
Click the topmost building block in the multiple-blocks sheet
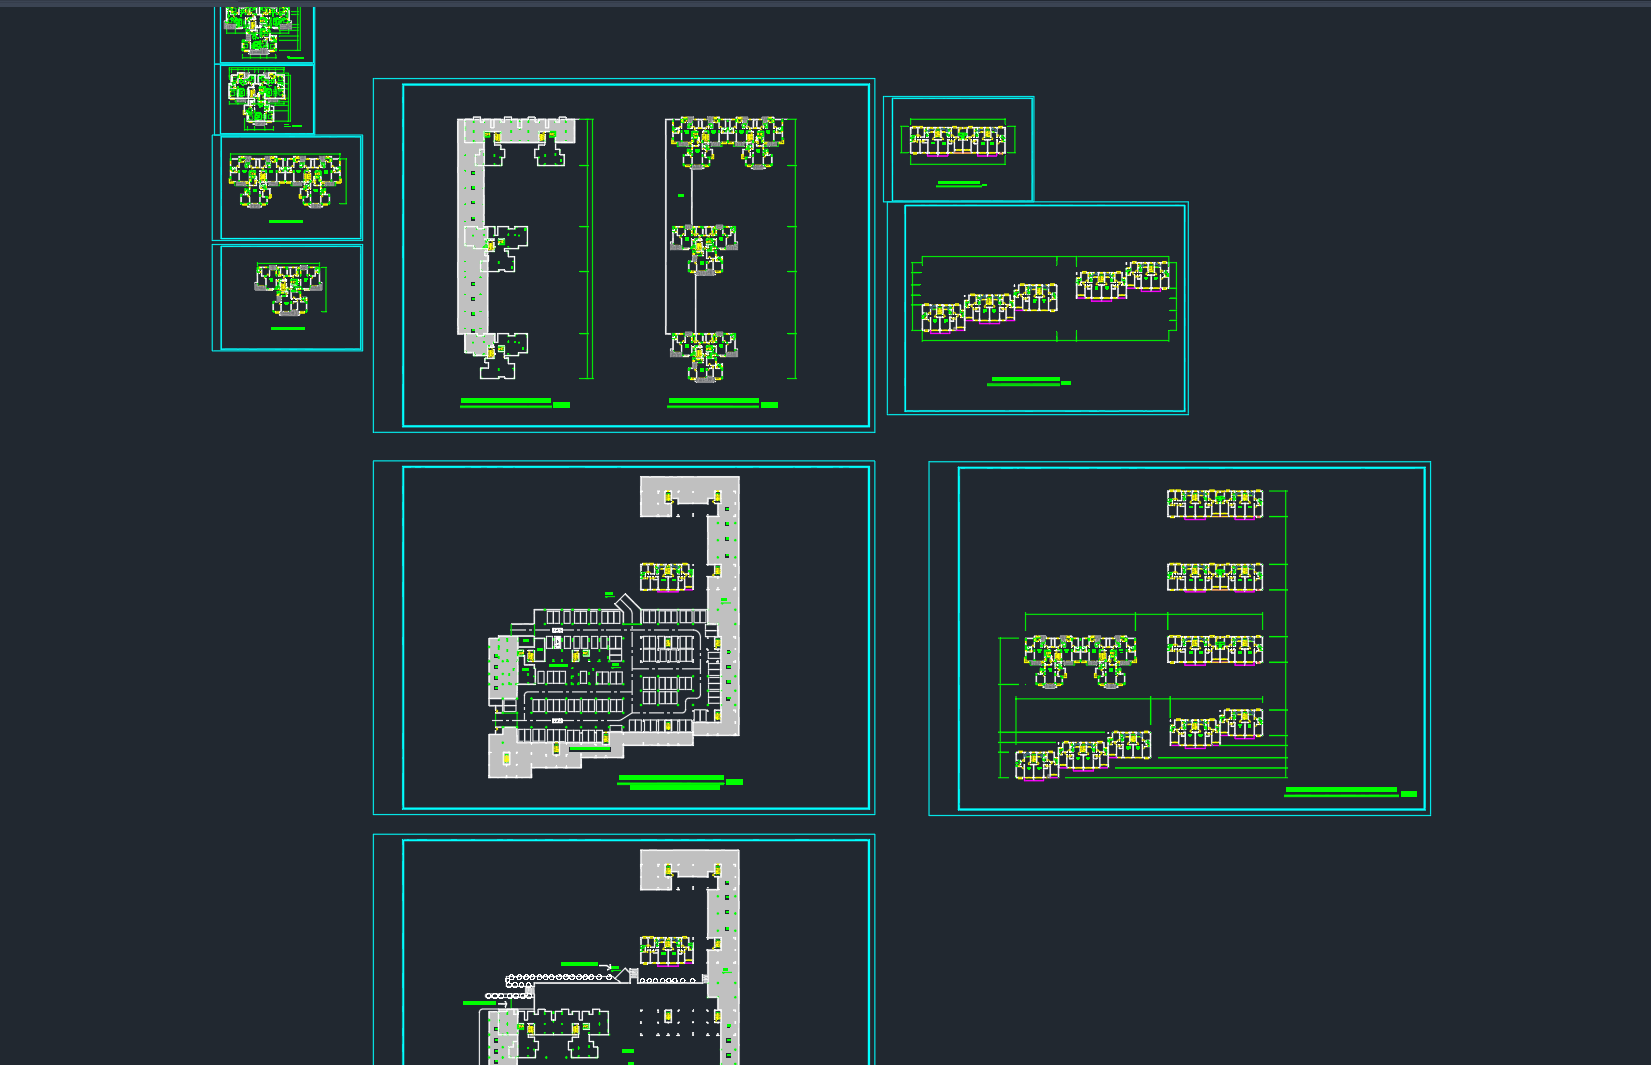(x=1215, y=504)
